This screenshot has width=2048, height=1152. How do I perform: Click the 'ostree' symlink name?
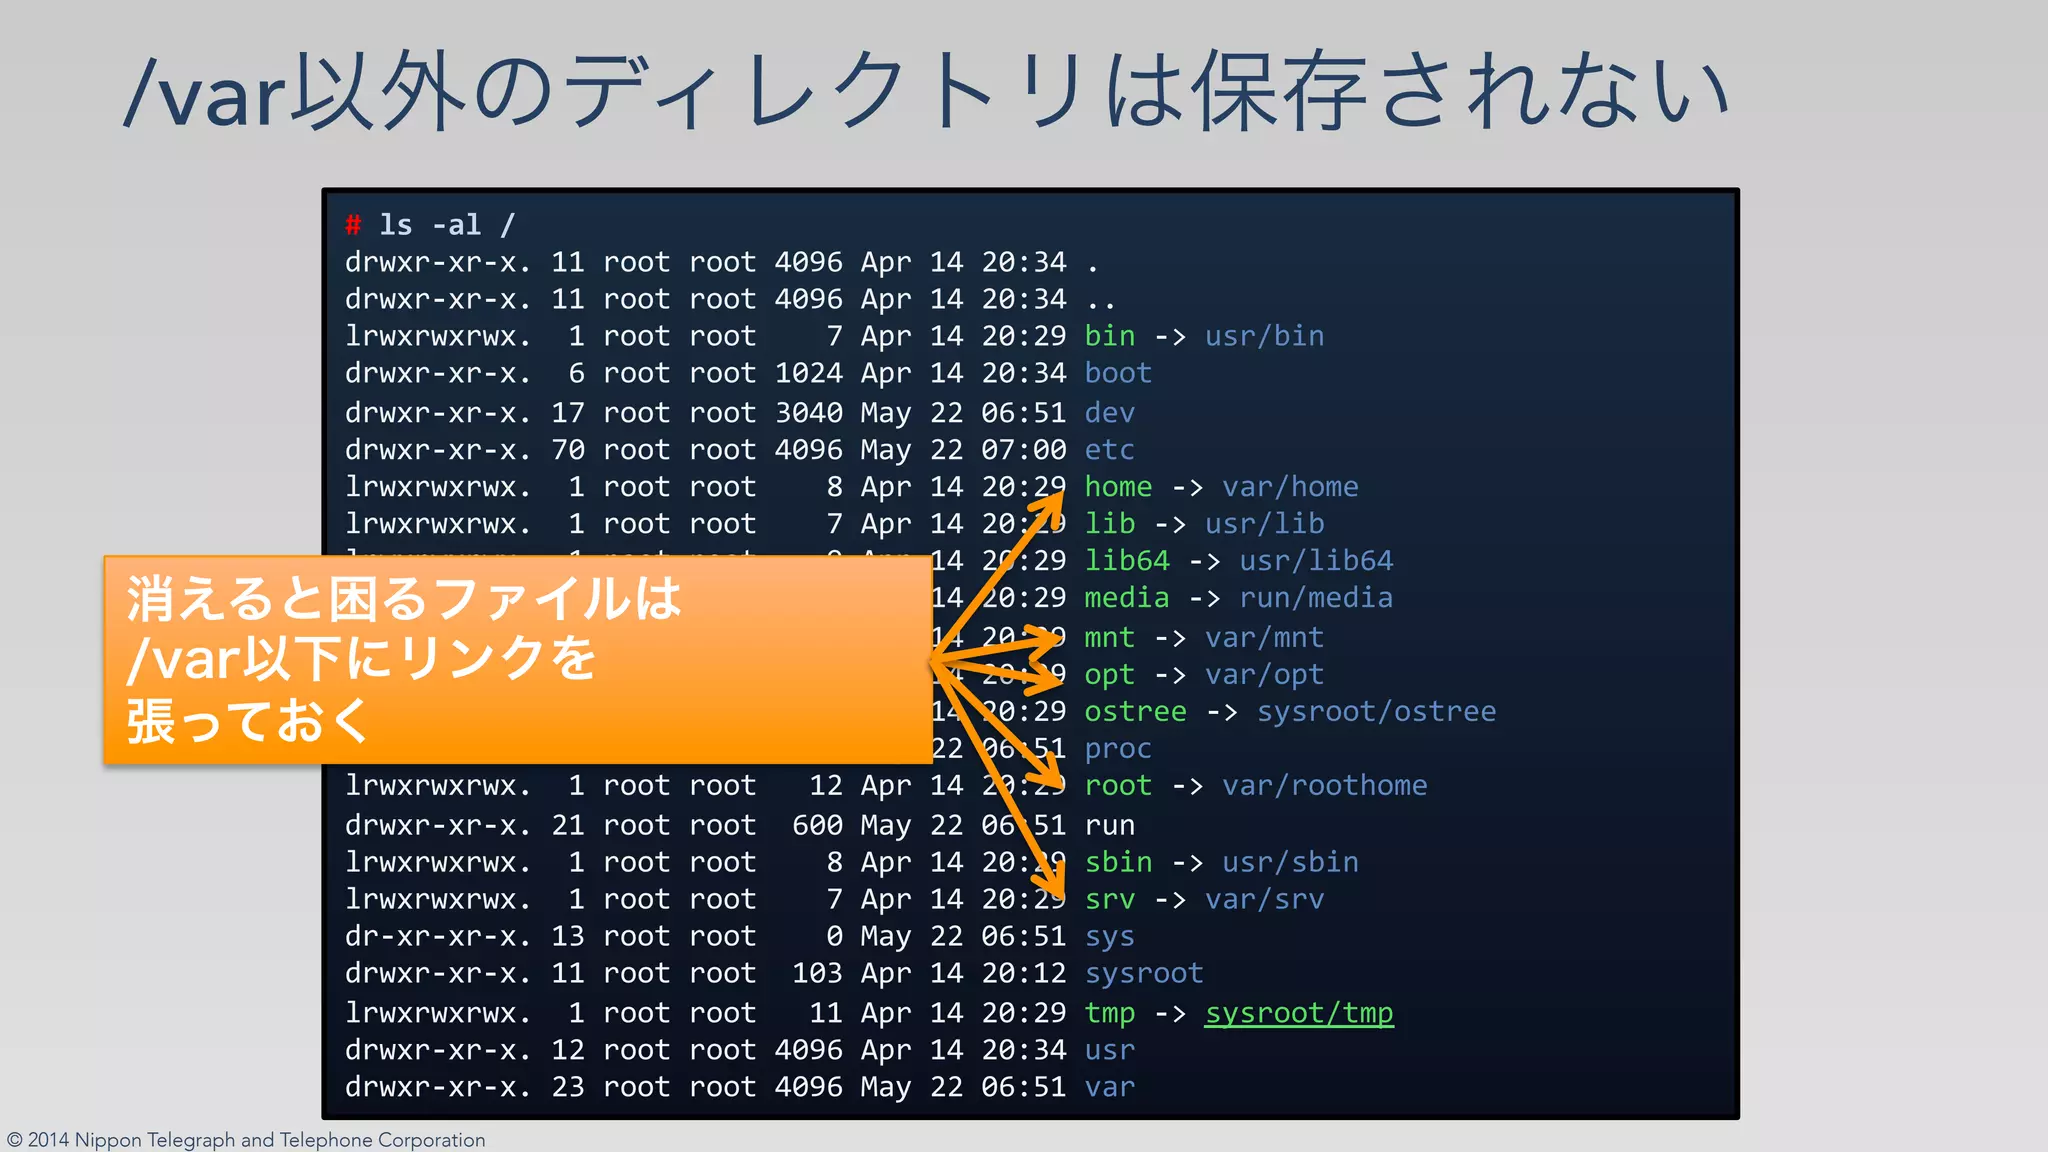coord(1135,712)
